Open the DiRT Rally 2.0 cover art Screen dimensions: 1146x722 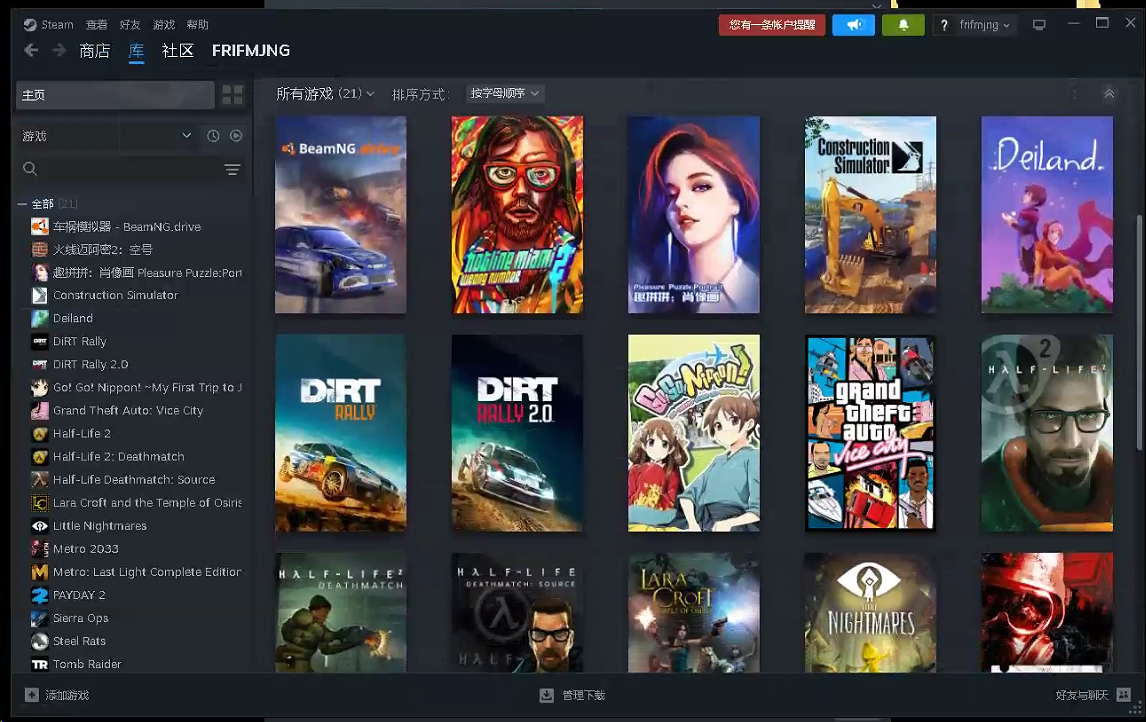pos(517,433)
